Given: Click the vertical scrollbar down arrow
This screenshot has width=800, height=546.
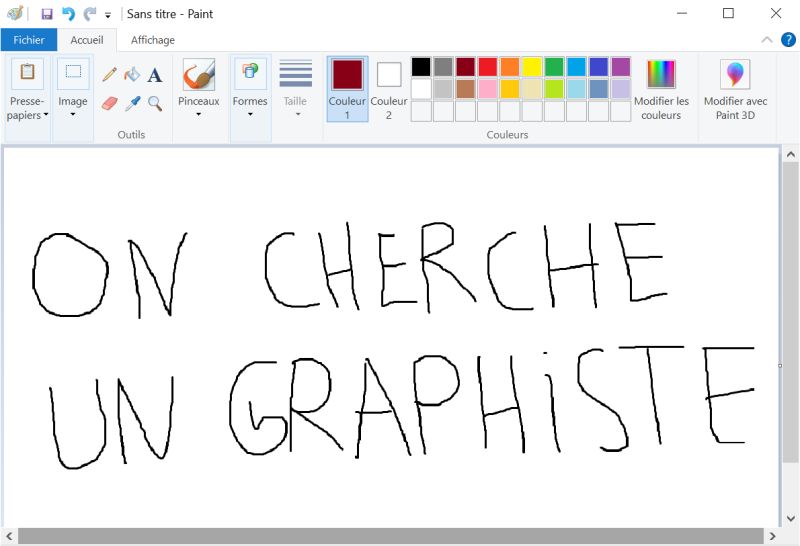Looking at the screenshot, I should (x=791, y=518).
